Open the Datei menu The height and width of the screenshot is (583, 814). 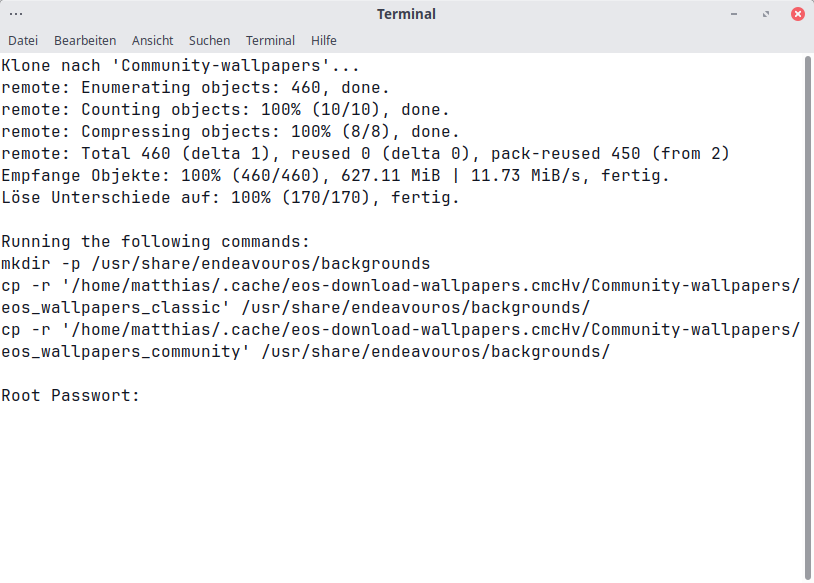click(23, 41)
